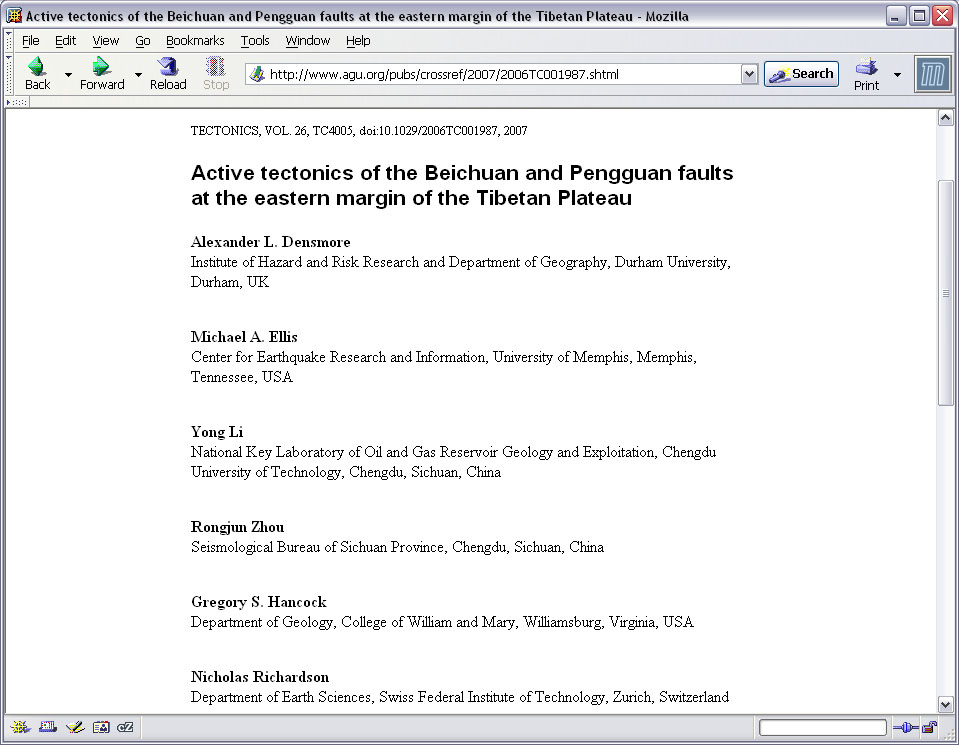959x745 pixels.
Task: Open the URL bar history dropdown
Action: pos(749,74)
